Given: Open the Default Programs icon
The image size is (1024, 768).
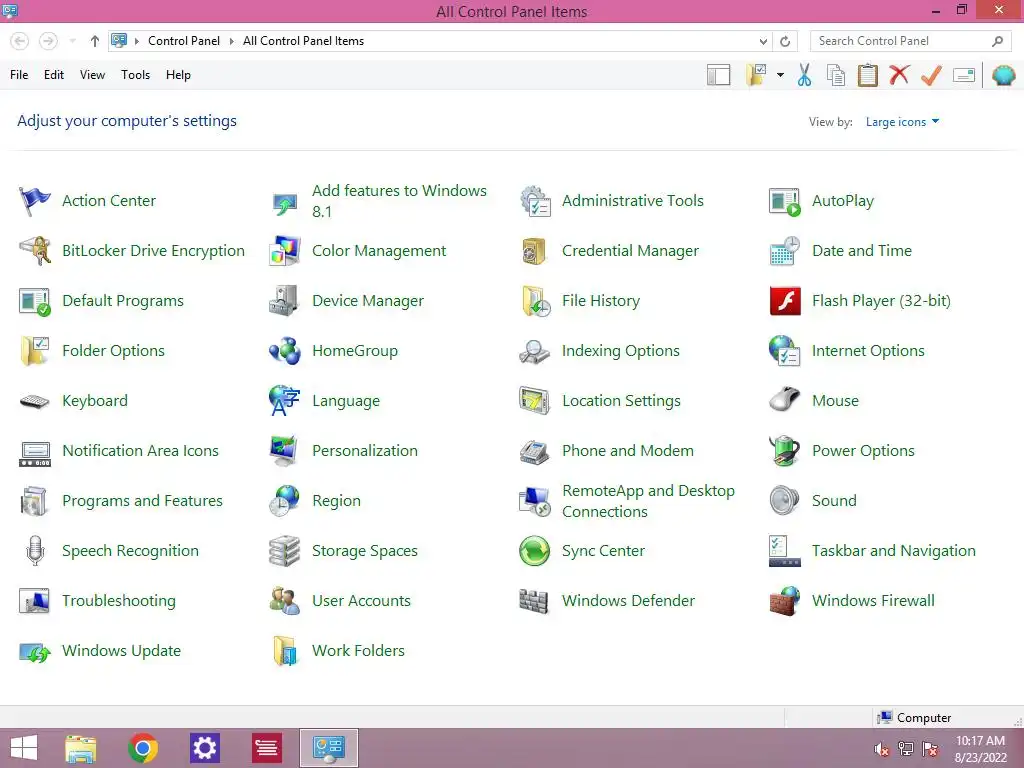Looking at the screenshot, I should (35, 301).
